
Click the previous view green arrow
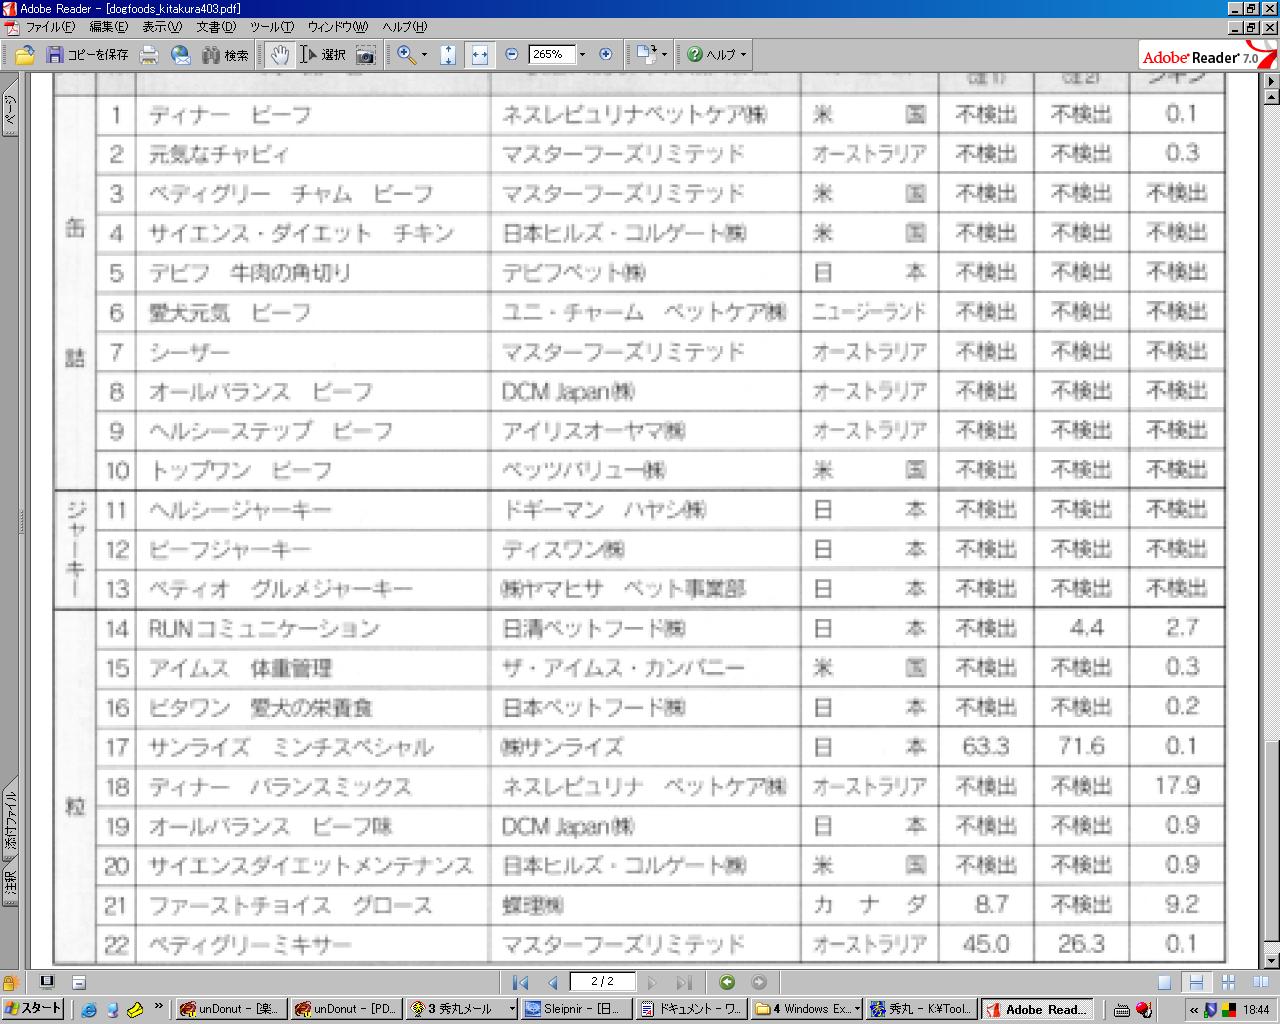click(727, 982)
